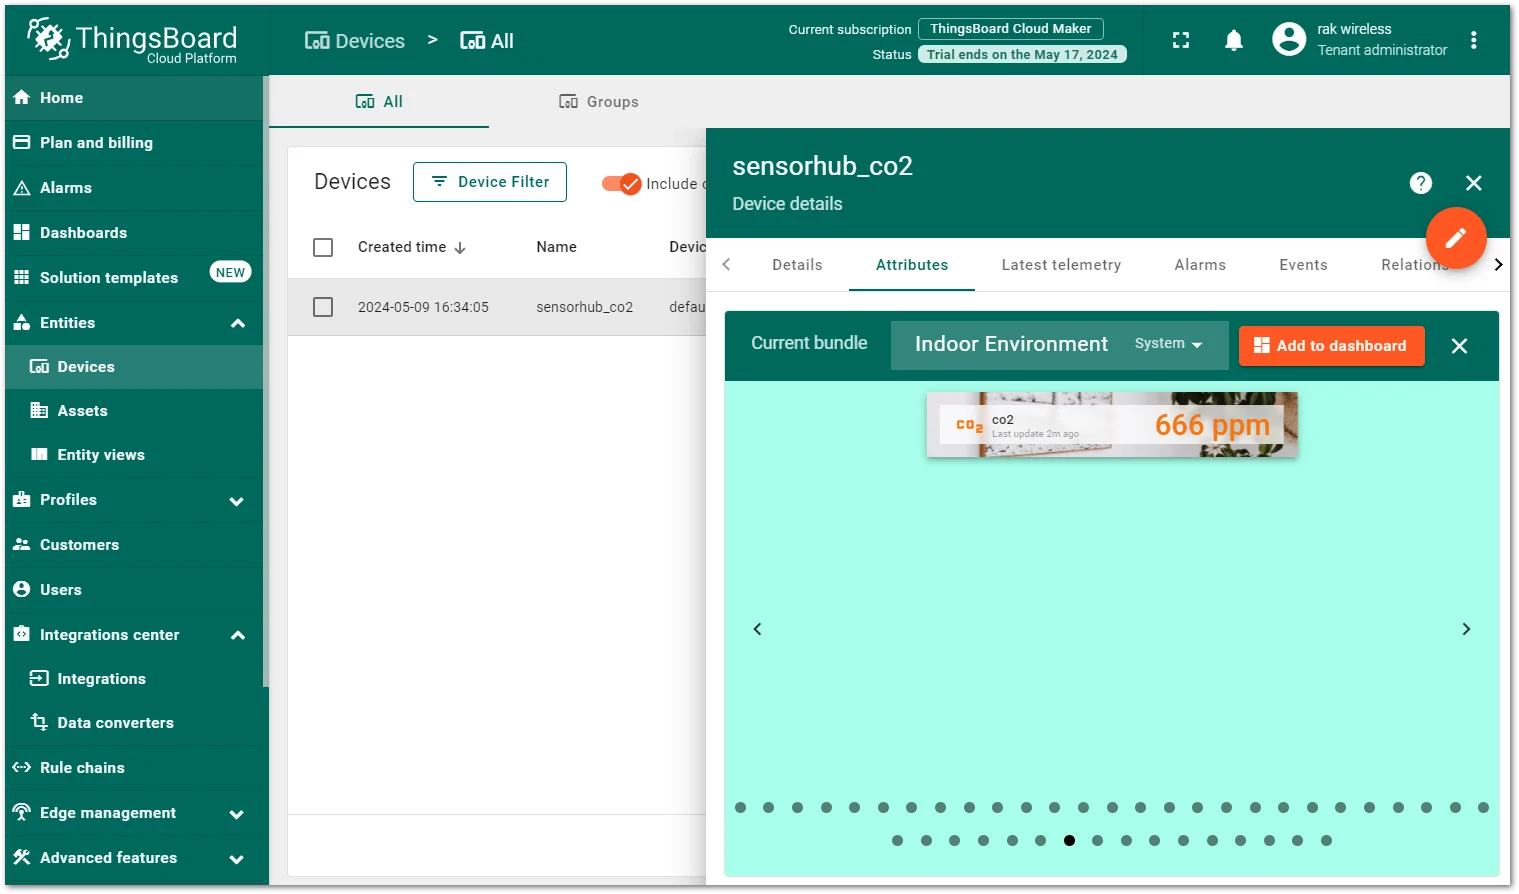1519x894 pixels.
Task: Open Assets under Entities
Action: pos(134,411)
